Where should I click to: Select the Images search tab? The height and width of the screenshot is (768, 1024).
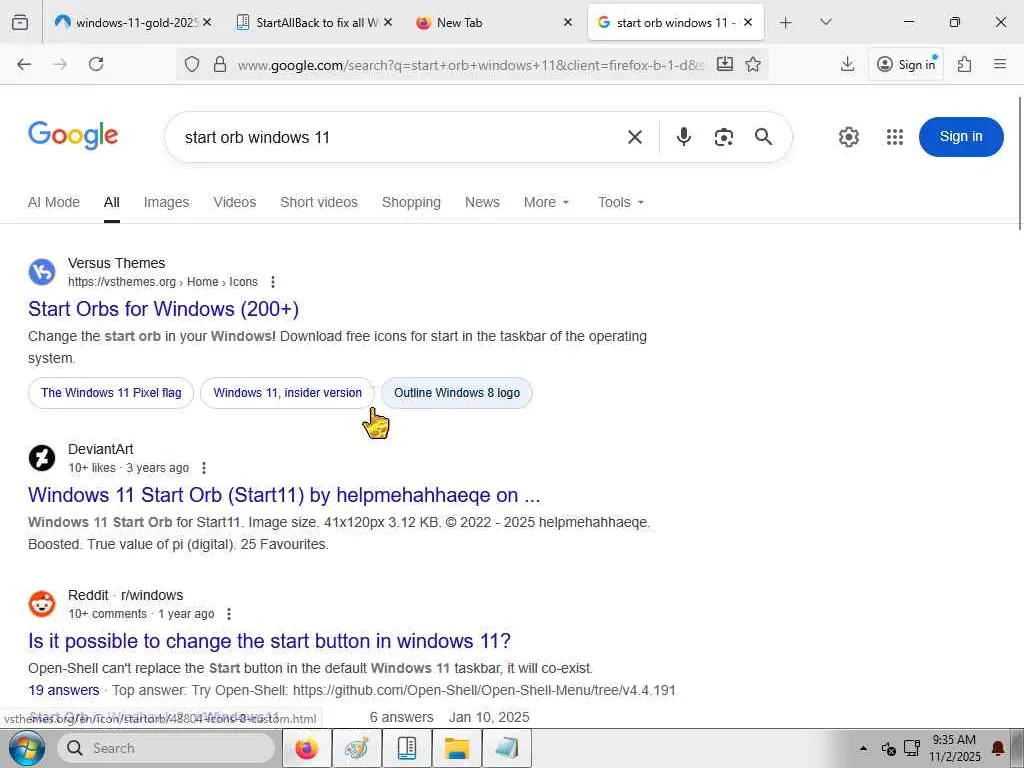[x=167, y=202]
